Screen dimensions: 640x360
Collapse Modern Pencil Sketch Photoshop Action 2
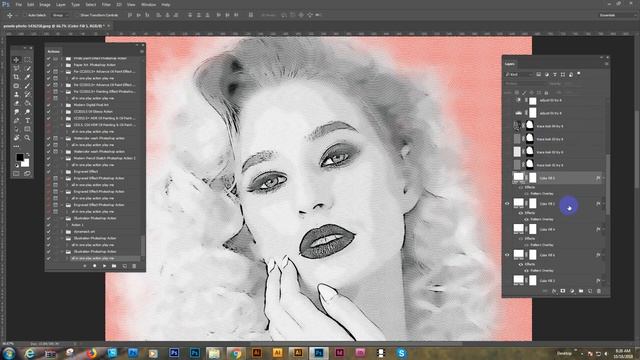tap(62, 158)
